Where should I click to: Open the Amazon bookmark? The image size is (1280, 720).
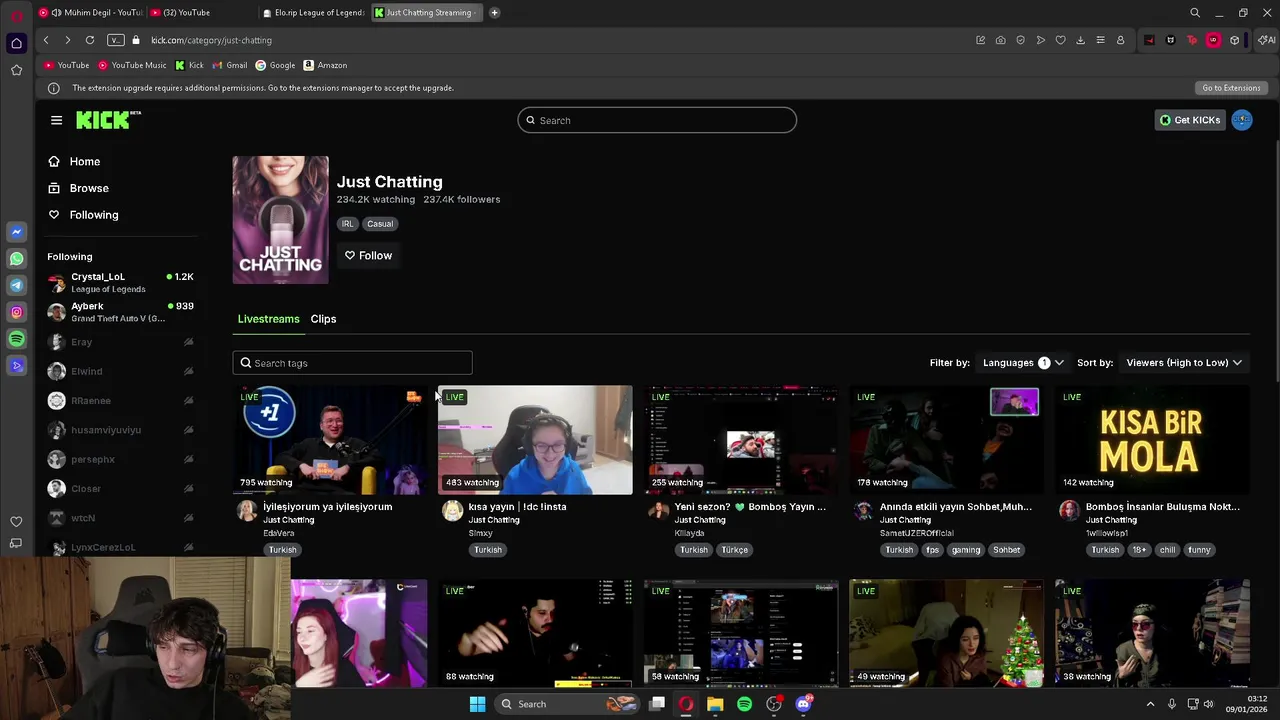[325, 65]
